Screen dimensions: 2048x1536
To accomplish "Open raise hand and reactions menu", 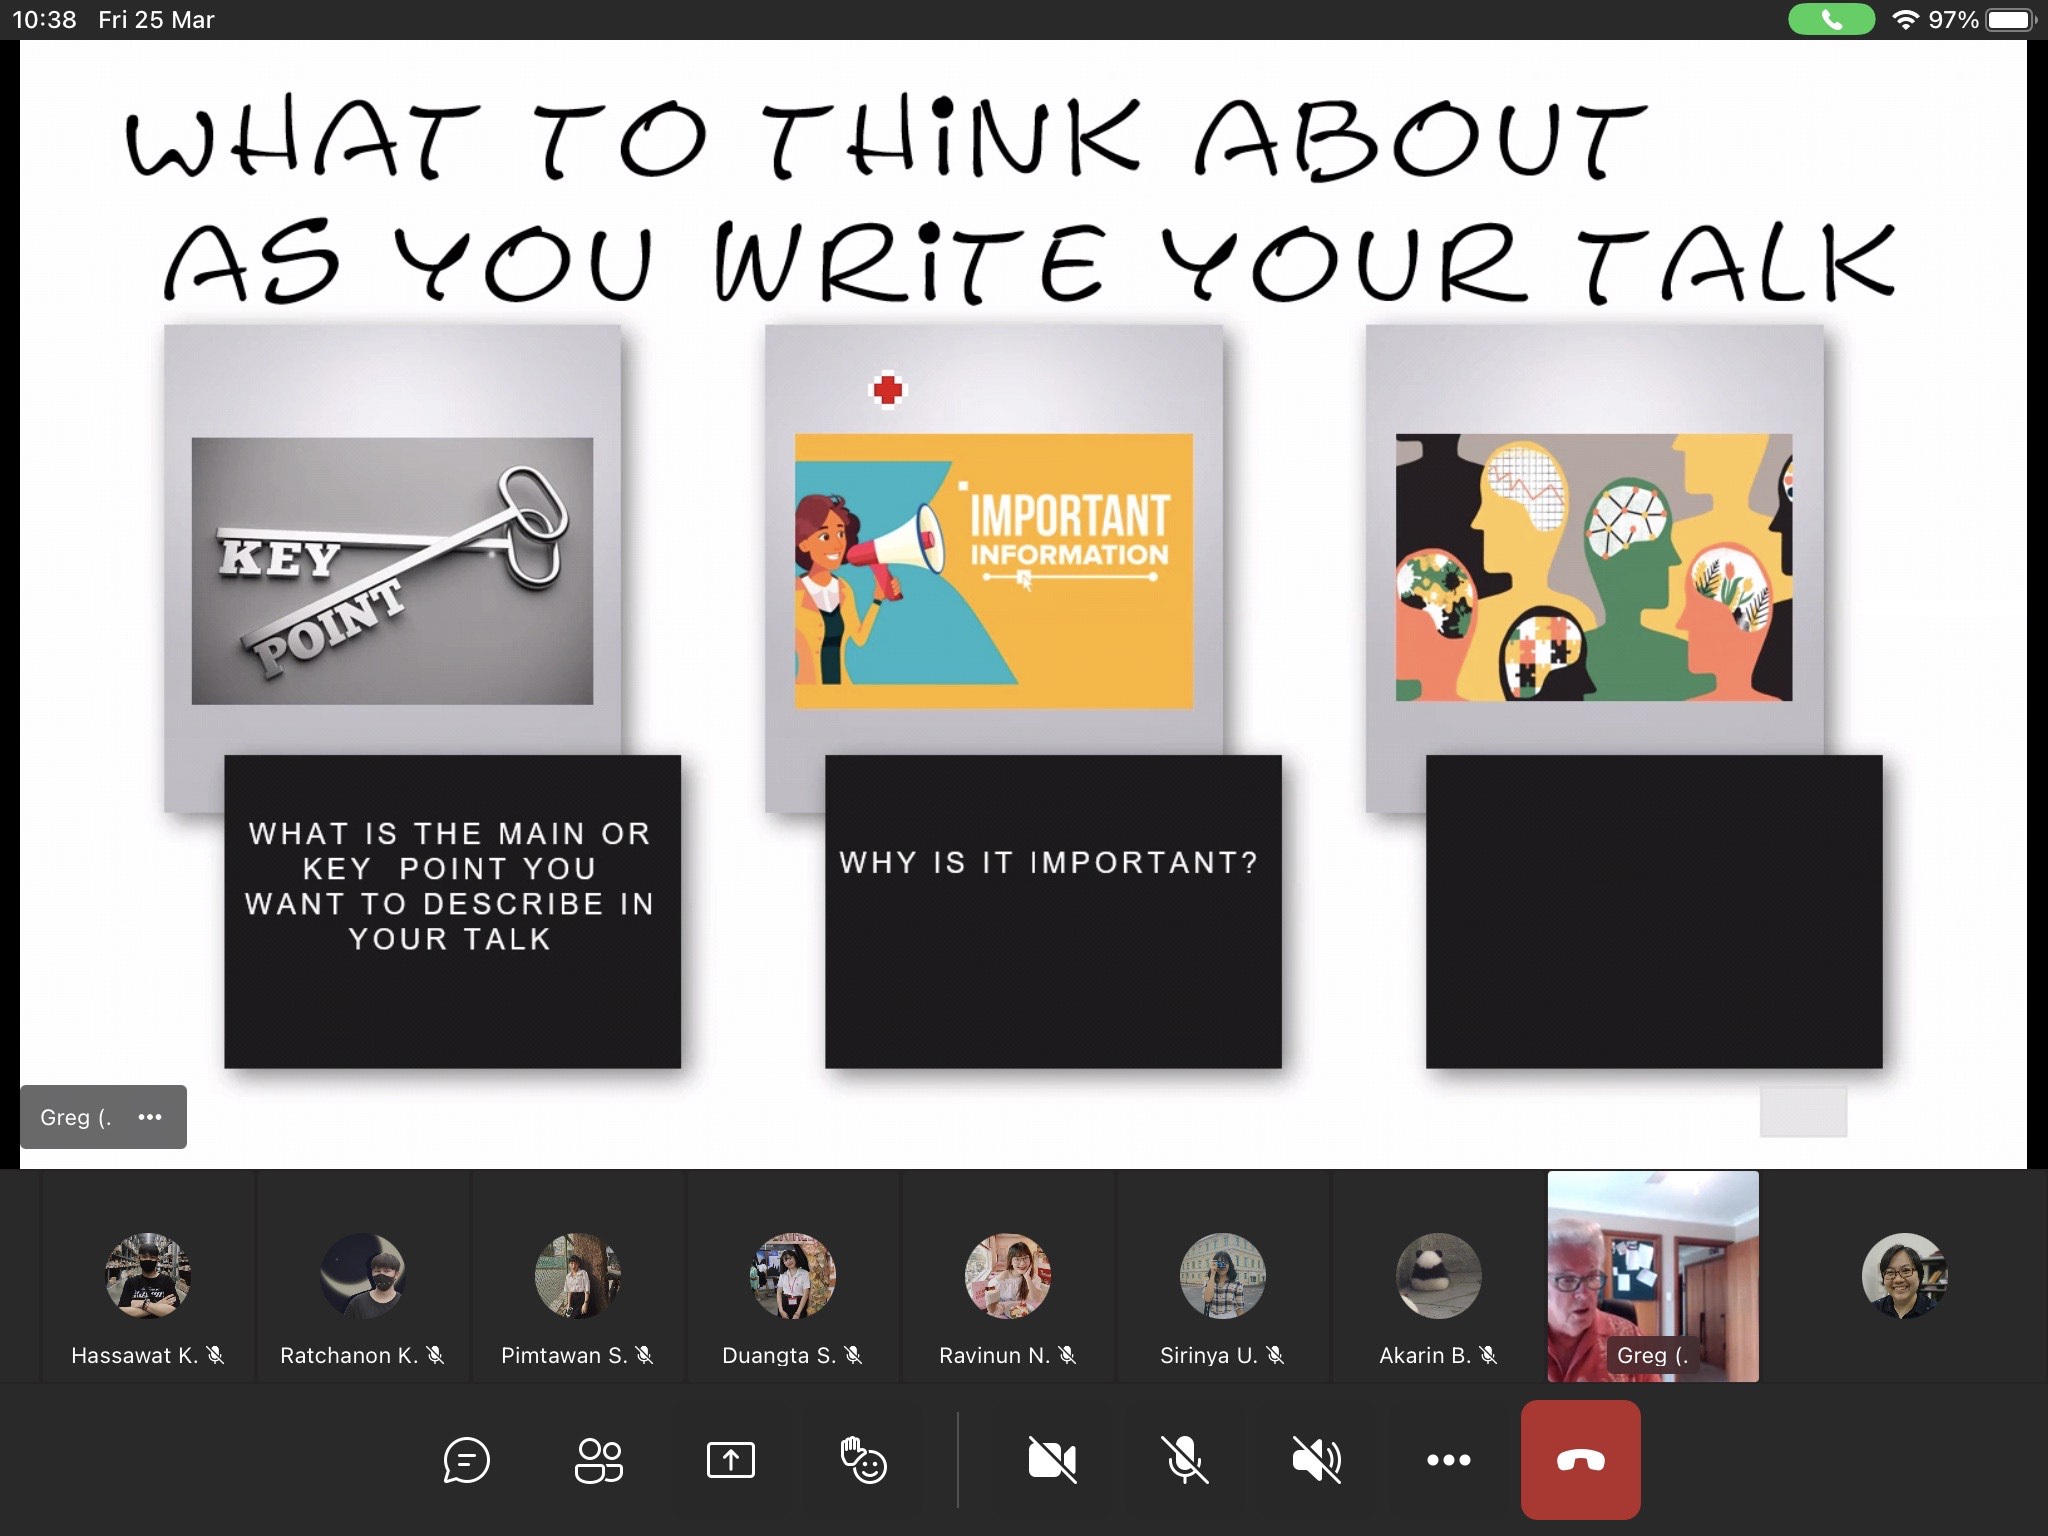I will pos(864,1460).
